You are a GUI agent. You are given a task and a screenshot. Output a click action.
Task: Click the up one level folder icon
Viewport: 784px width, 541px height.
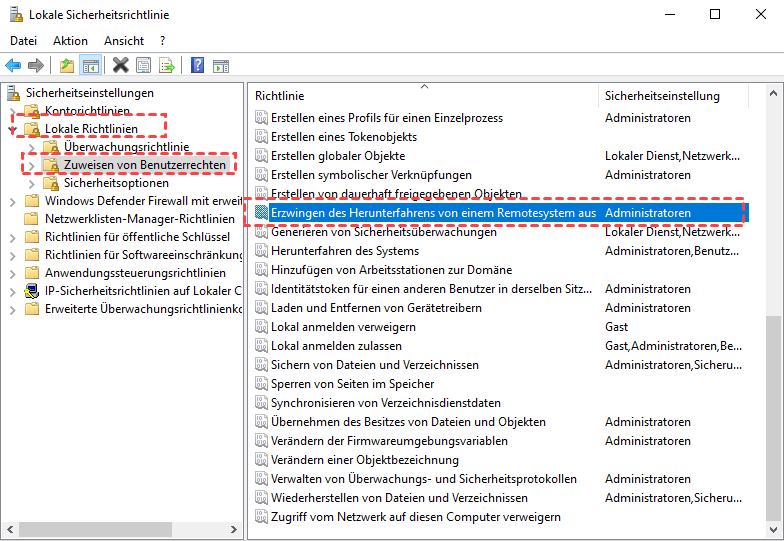pyautogui.click(x=66, y=66)
